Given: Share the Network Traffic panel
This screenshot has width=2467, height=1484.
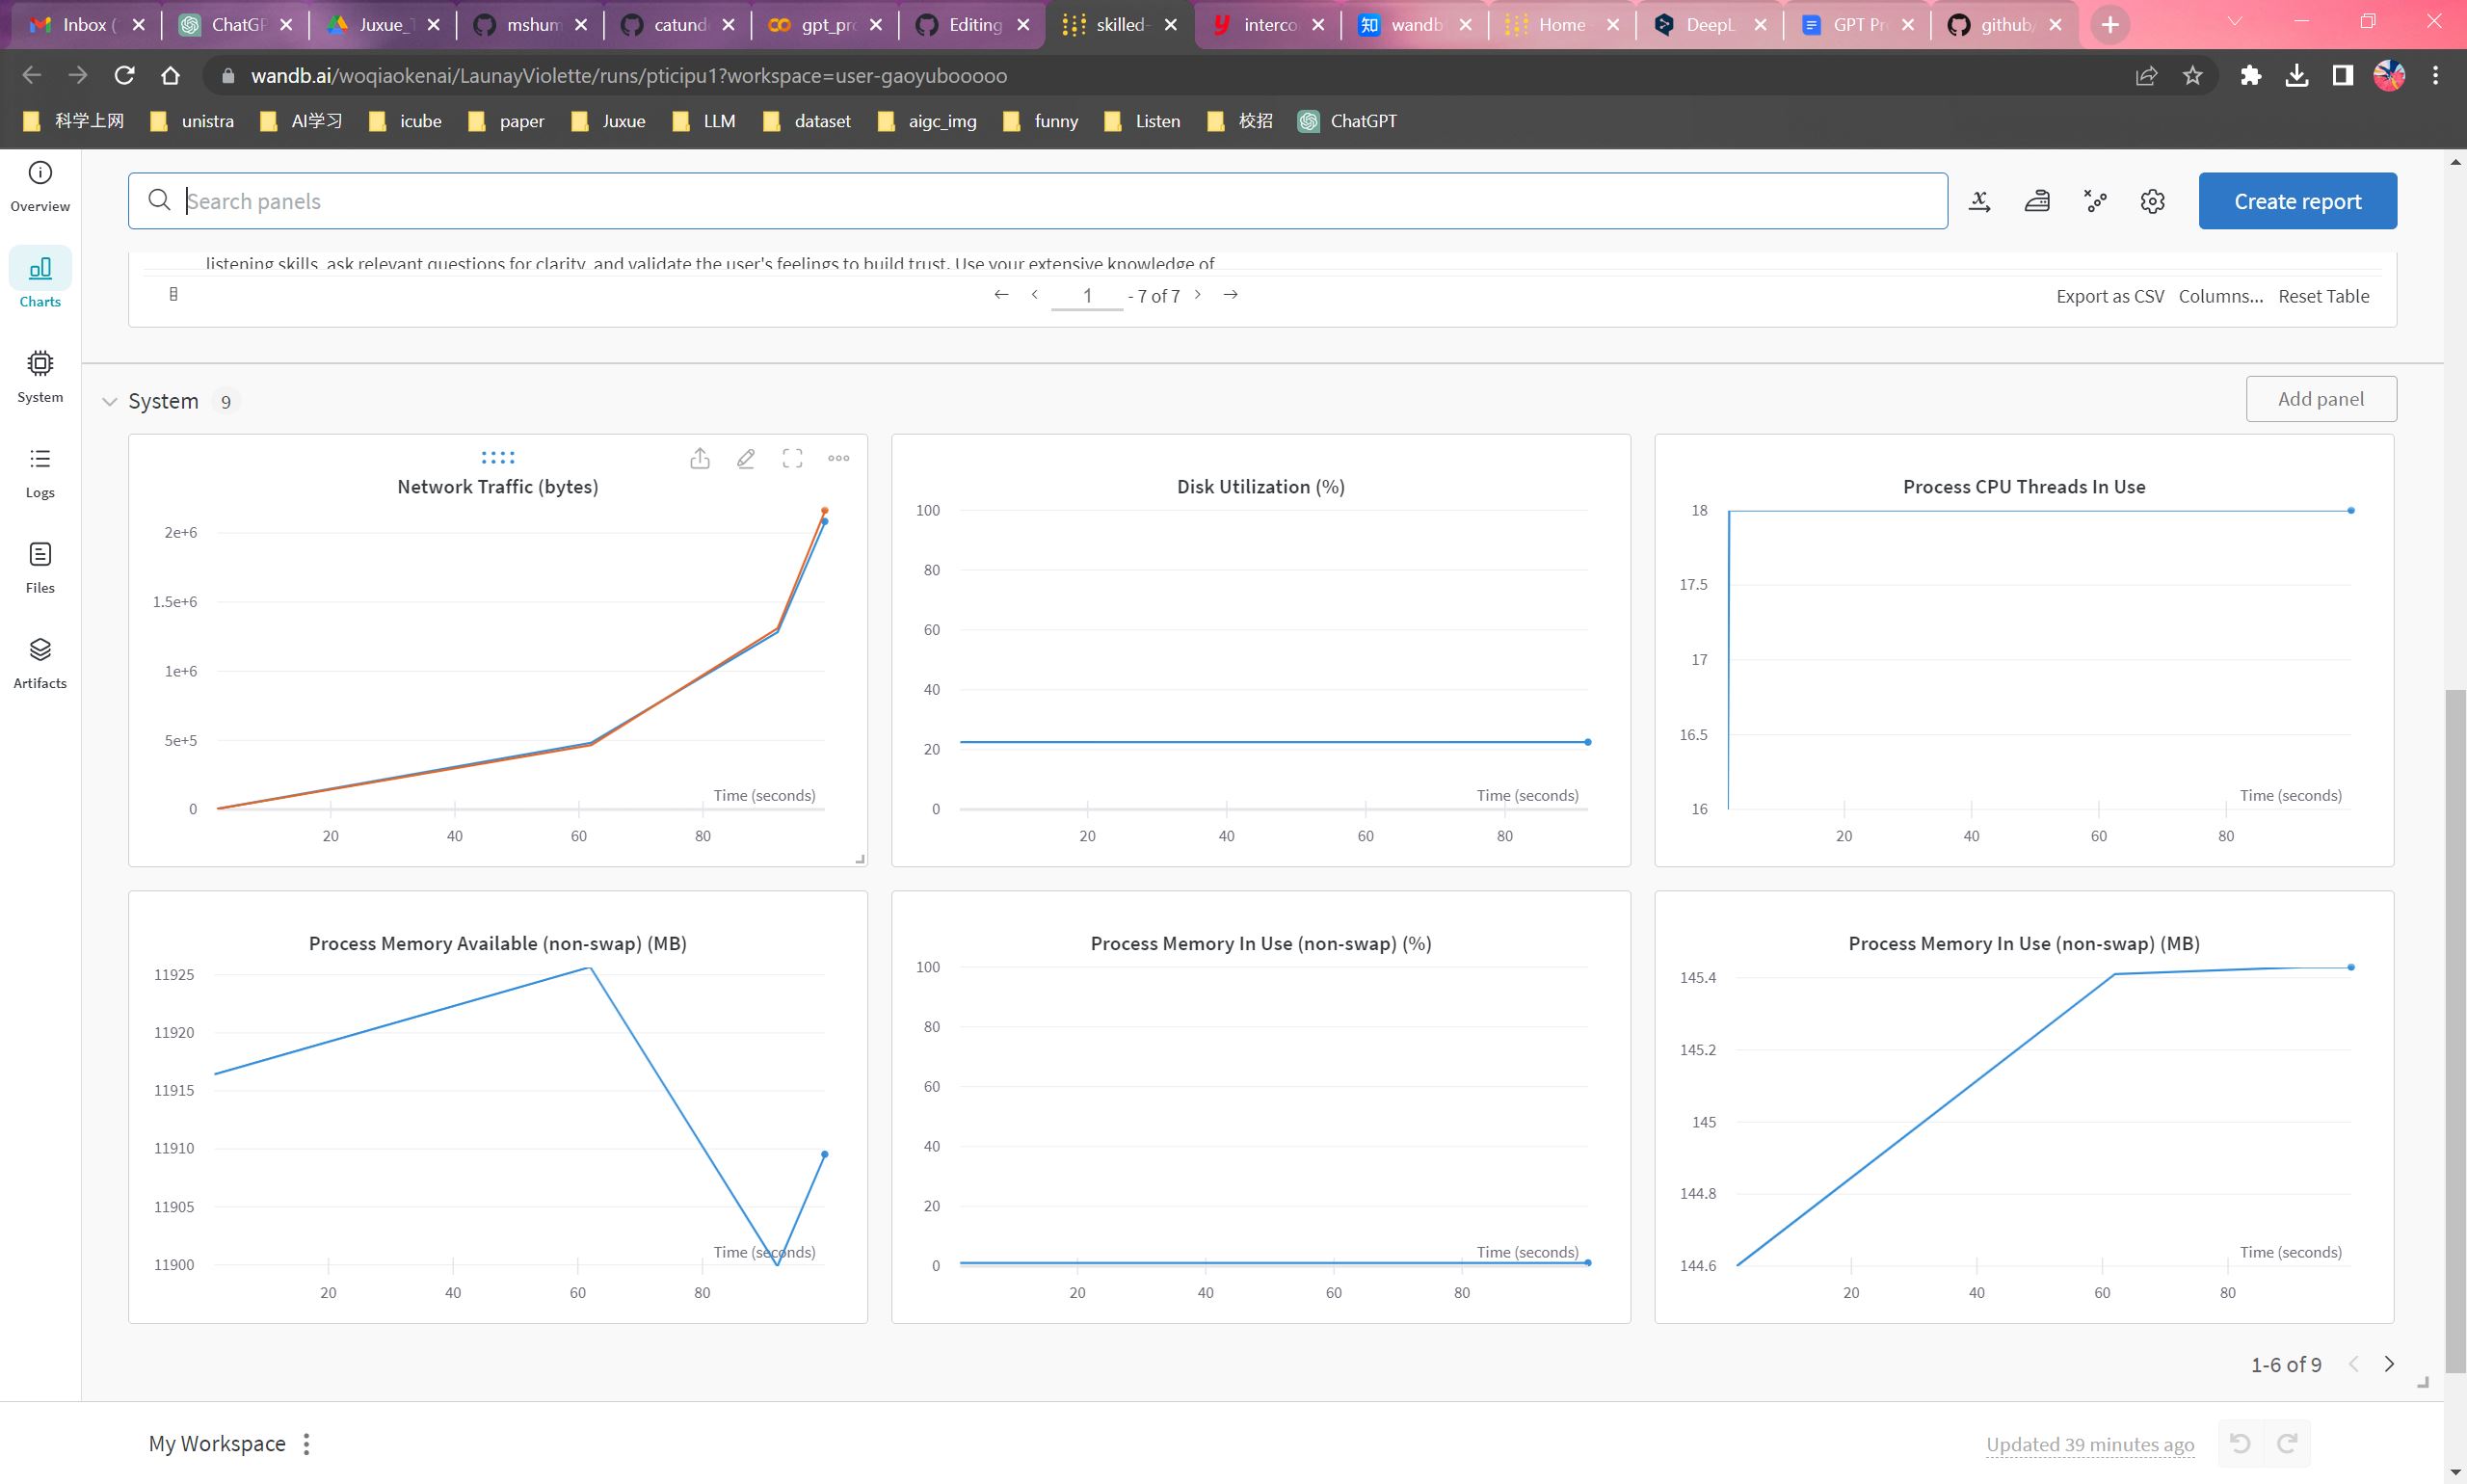Looking at the screenshot, I should tap(700, 458).
